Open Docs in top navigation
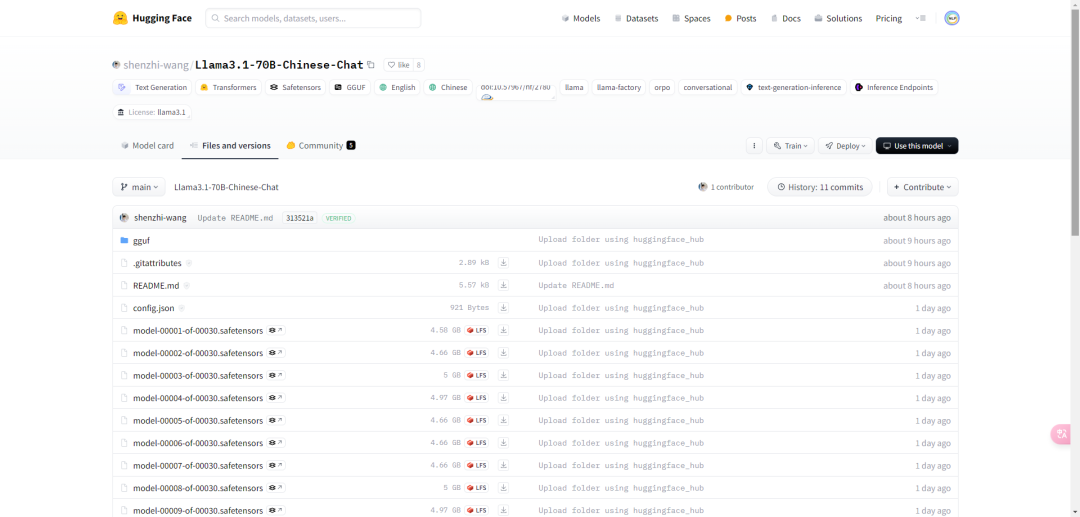 tap(786, 19)
